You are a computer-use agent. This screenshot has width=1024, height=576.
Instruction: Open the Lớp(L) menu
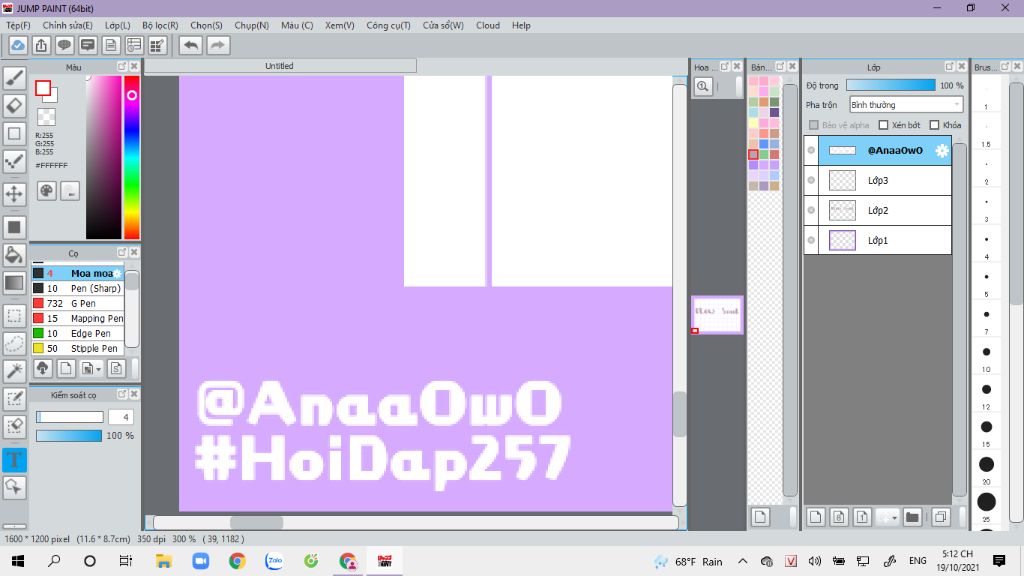tap(118, 25)
